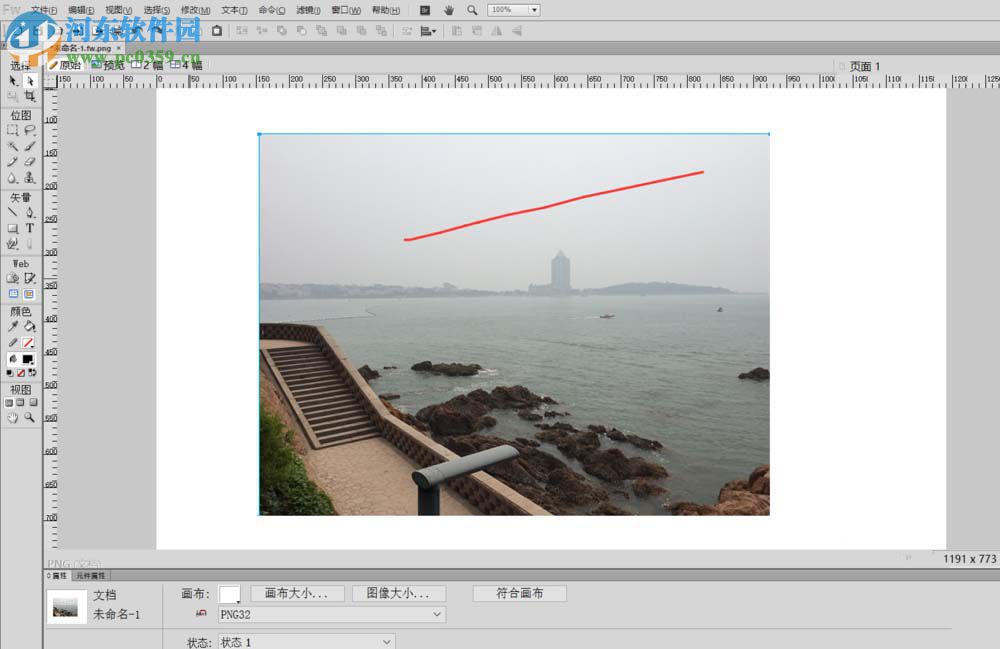The image size is (1000, 649).
Task: Toggle hide slices and hotspots
Action: tap(13, 294)
